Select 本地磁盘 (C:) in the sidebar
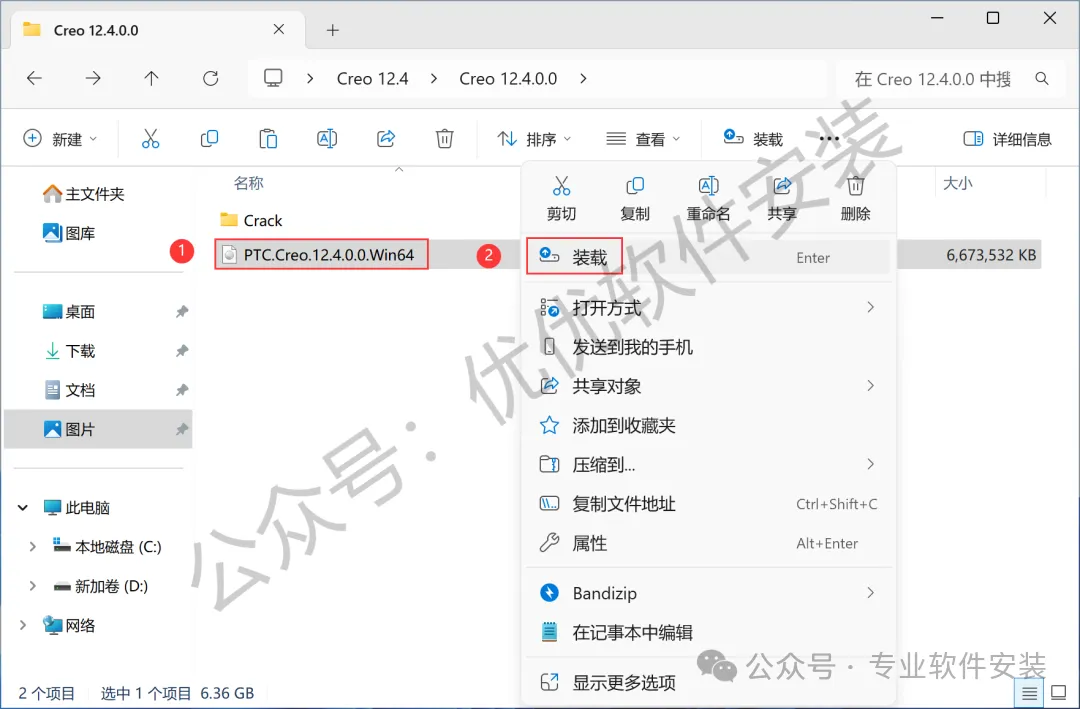Viewport: 1080px width, 709px height. [107, 546]
